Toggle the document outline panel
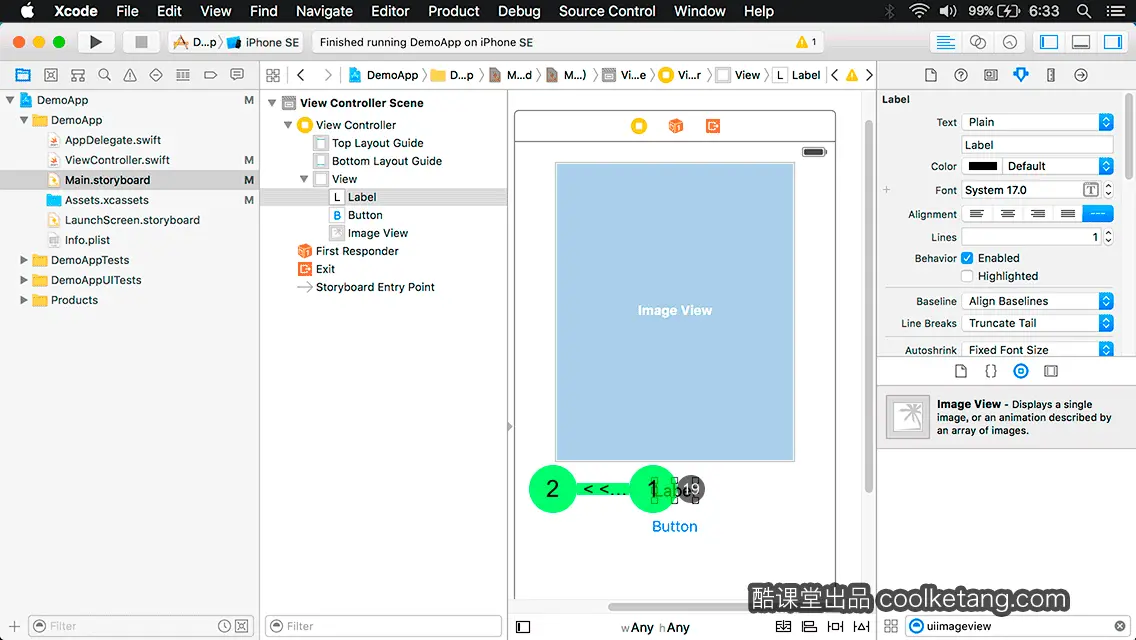Viewport: 1136px width, 640px height. coord(523,627)
